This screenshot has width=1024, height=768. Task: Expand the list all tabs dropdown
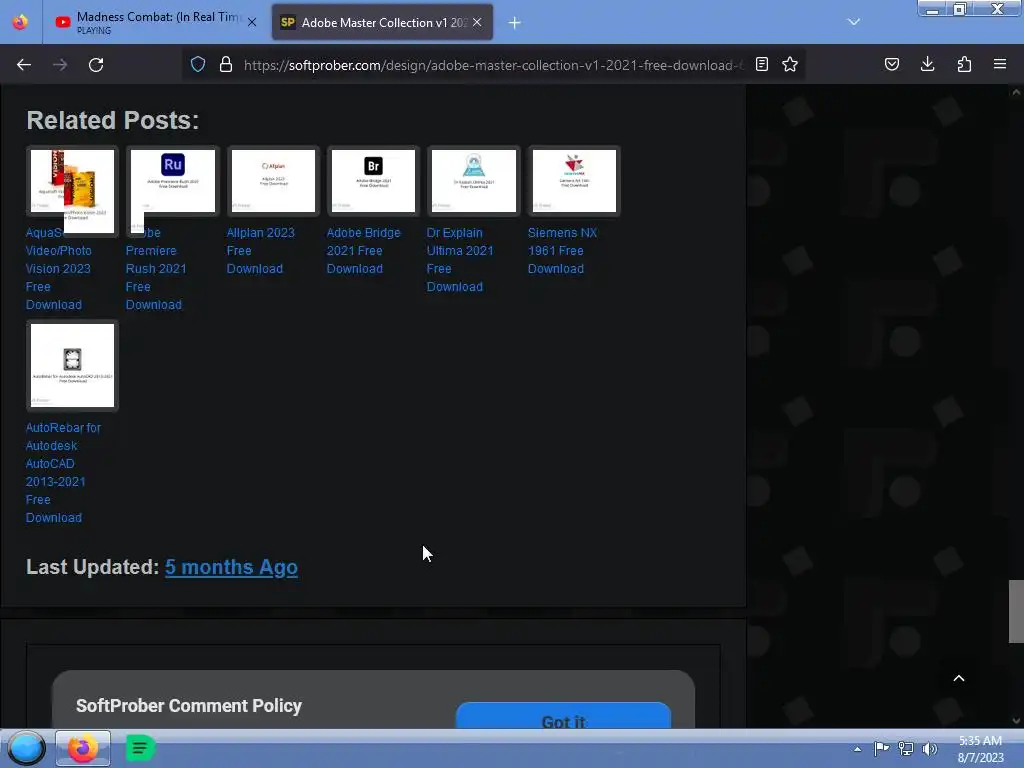(854, 22)
